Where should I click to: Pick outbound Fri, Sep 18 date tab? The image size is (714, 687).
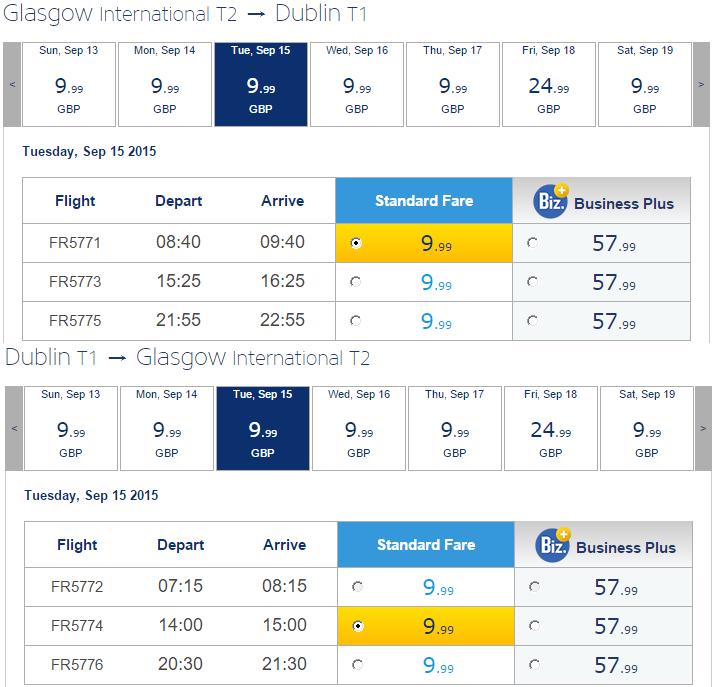pos(548,85)
